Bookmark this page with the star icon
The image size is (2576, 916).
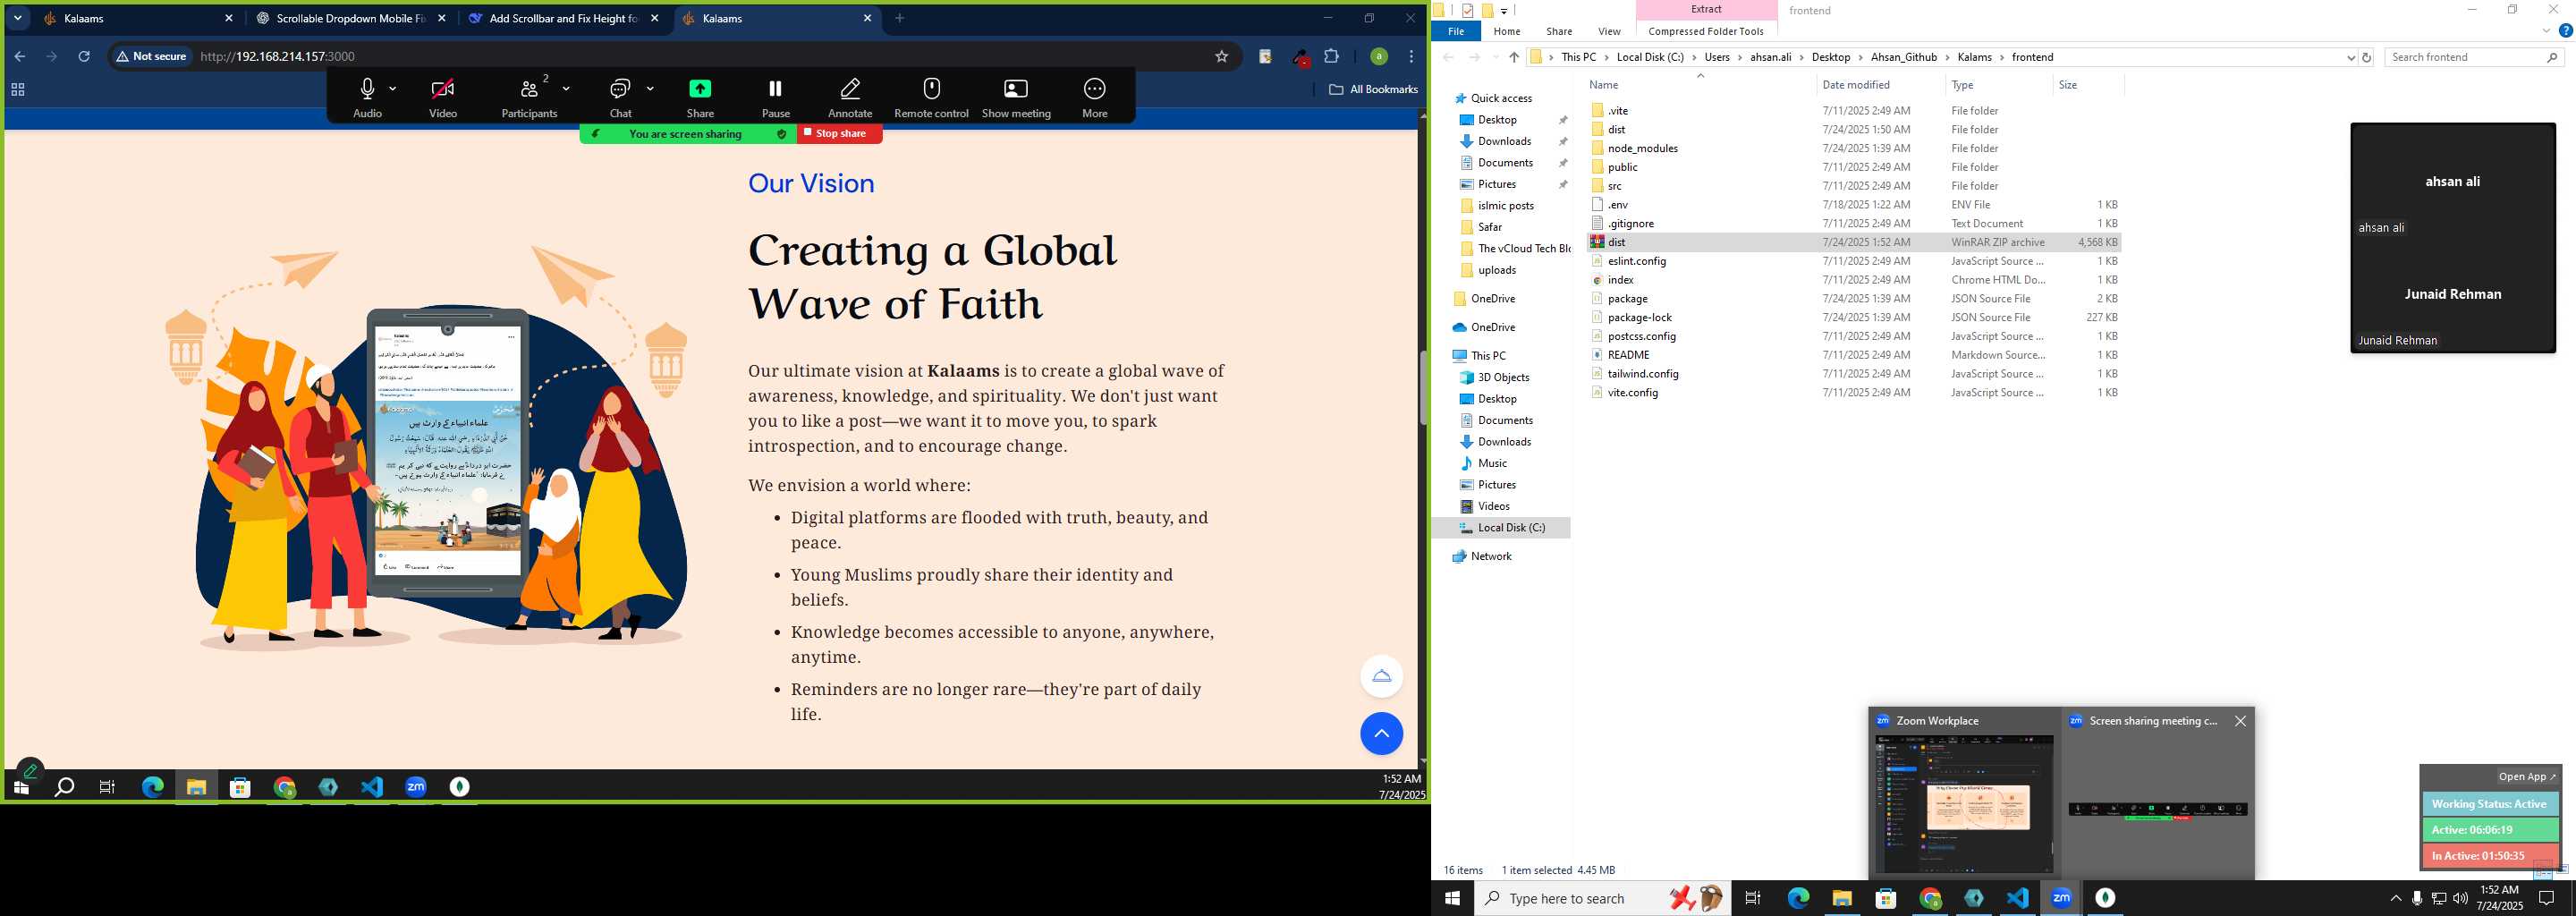[x=1221, y=56]
